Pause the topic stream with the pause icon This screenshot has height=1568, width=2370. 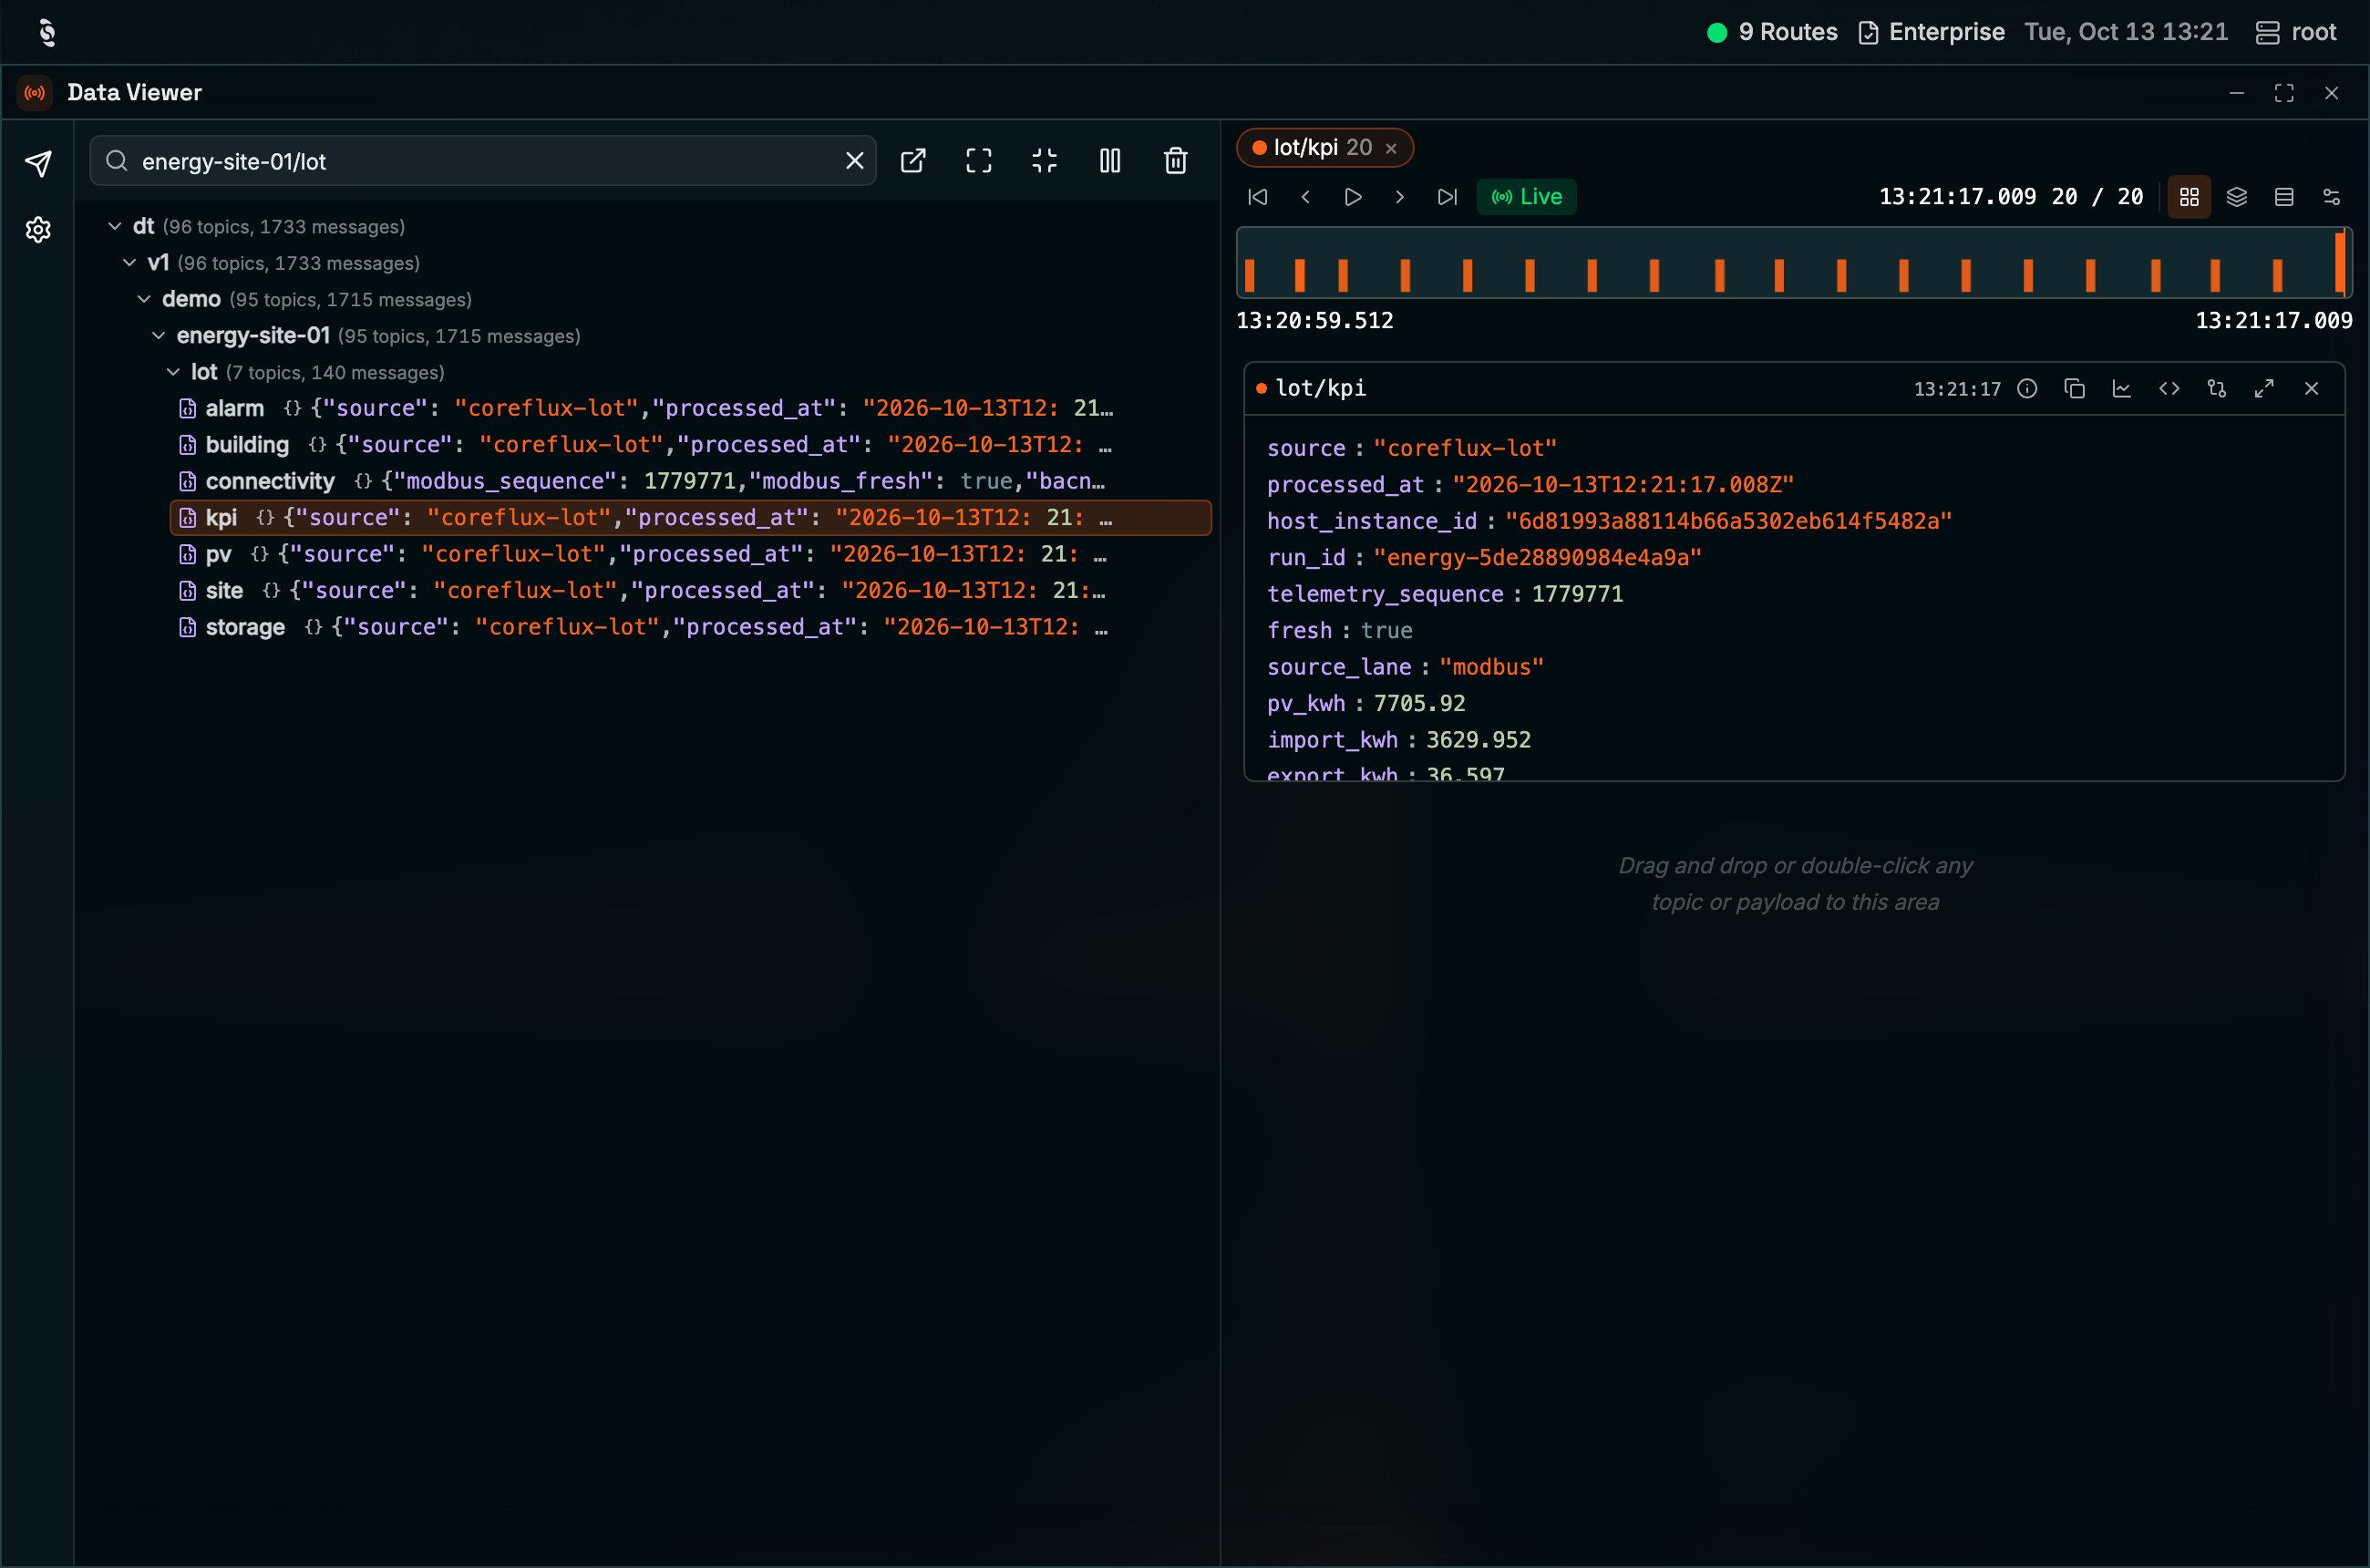point(1110,161)
